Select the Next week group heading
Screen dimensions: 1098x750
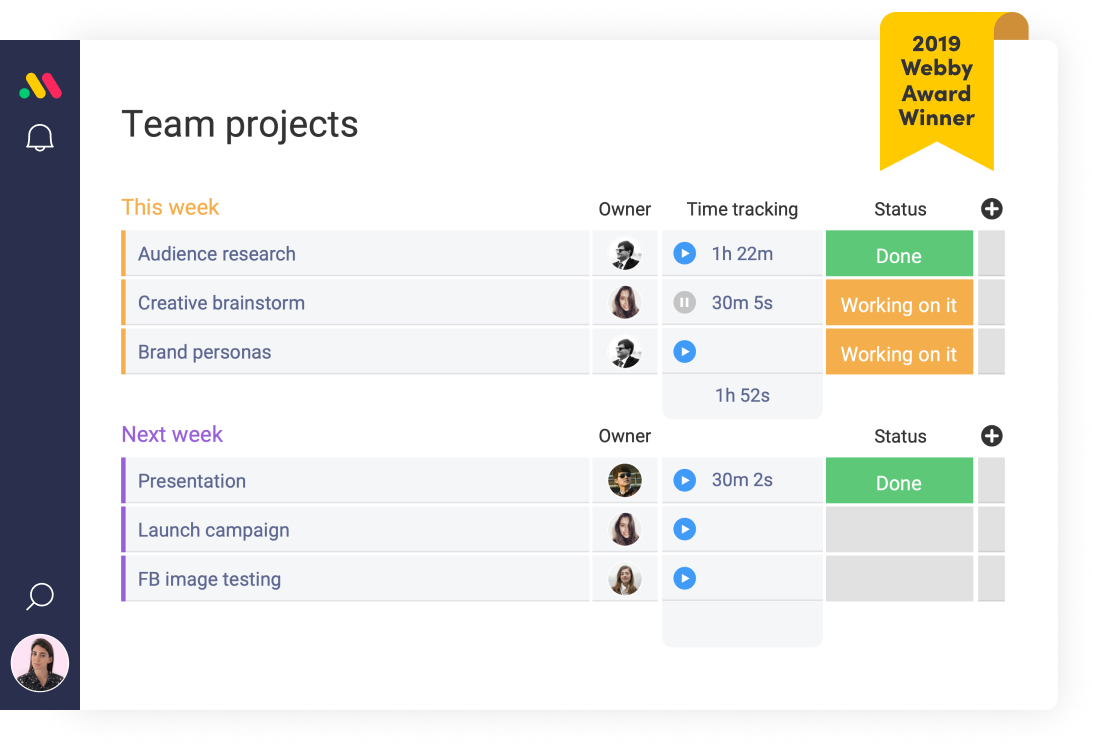pyautogui.click(x=172, y=435)
